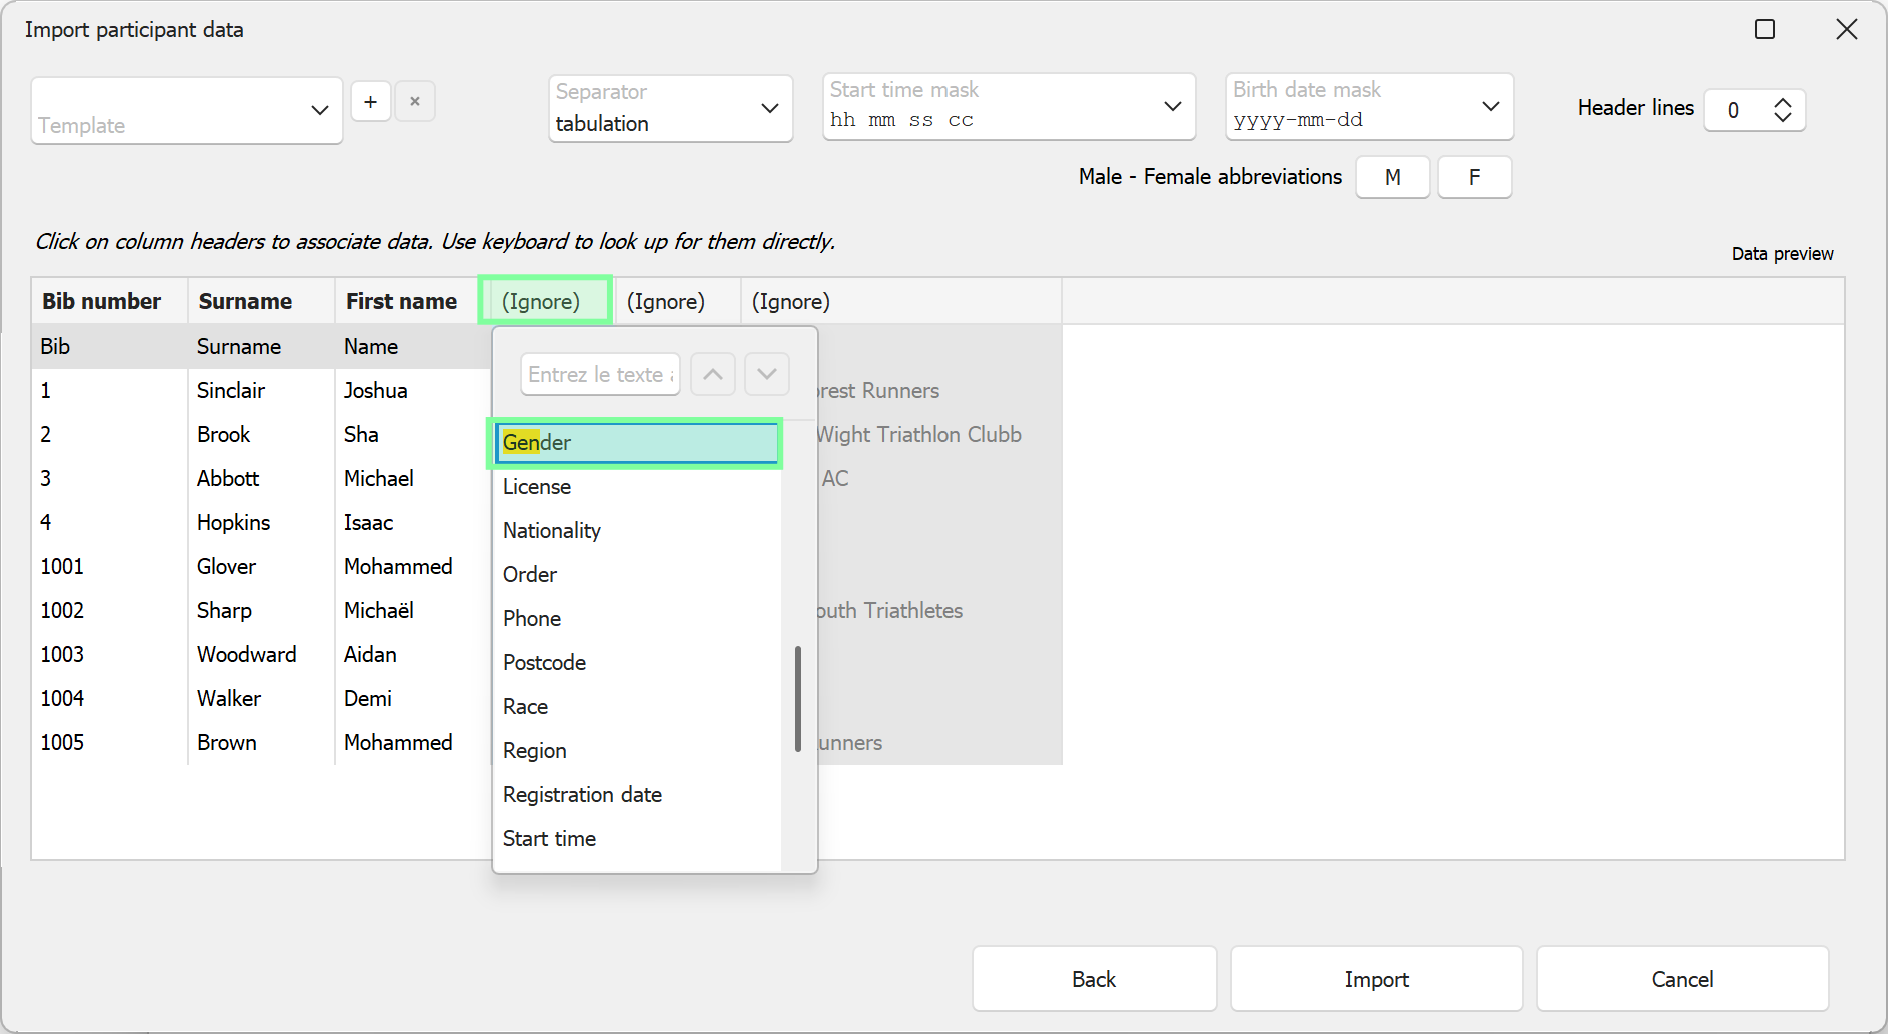Click the Import button
The image size is (1888, 1034).
pos(1376,979)
